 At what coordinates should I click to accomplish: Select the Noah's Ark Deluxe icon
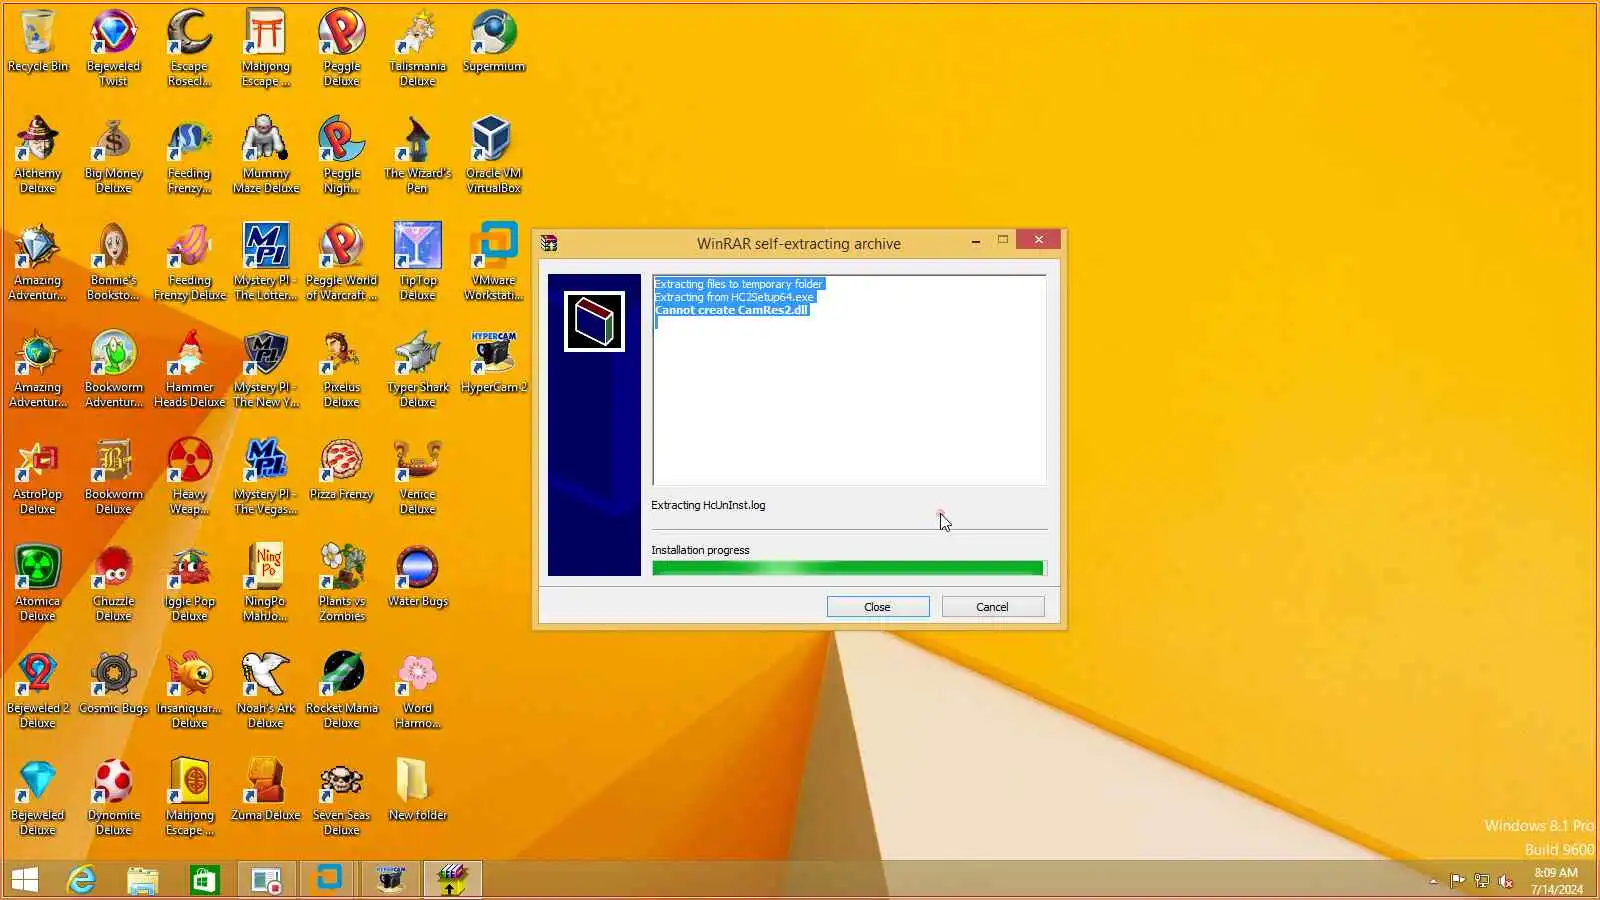coord(266,690)
